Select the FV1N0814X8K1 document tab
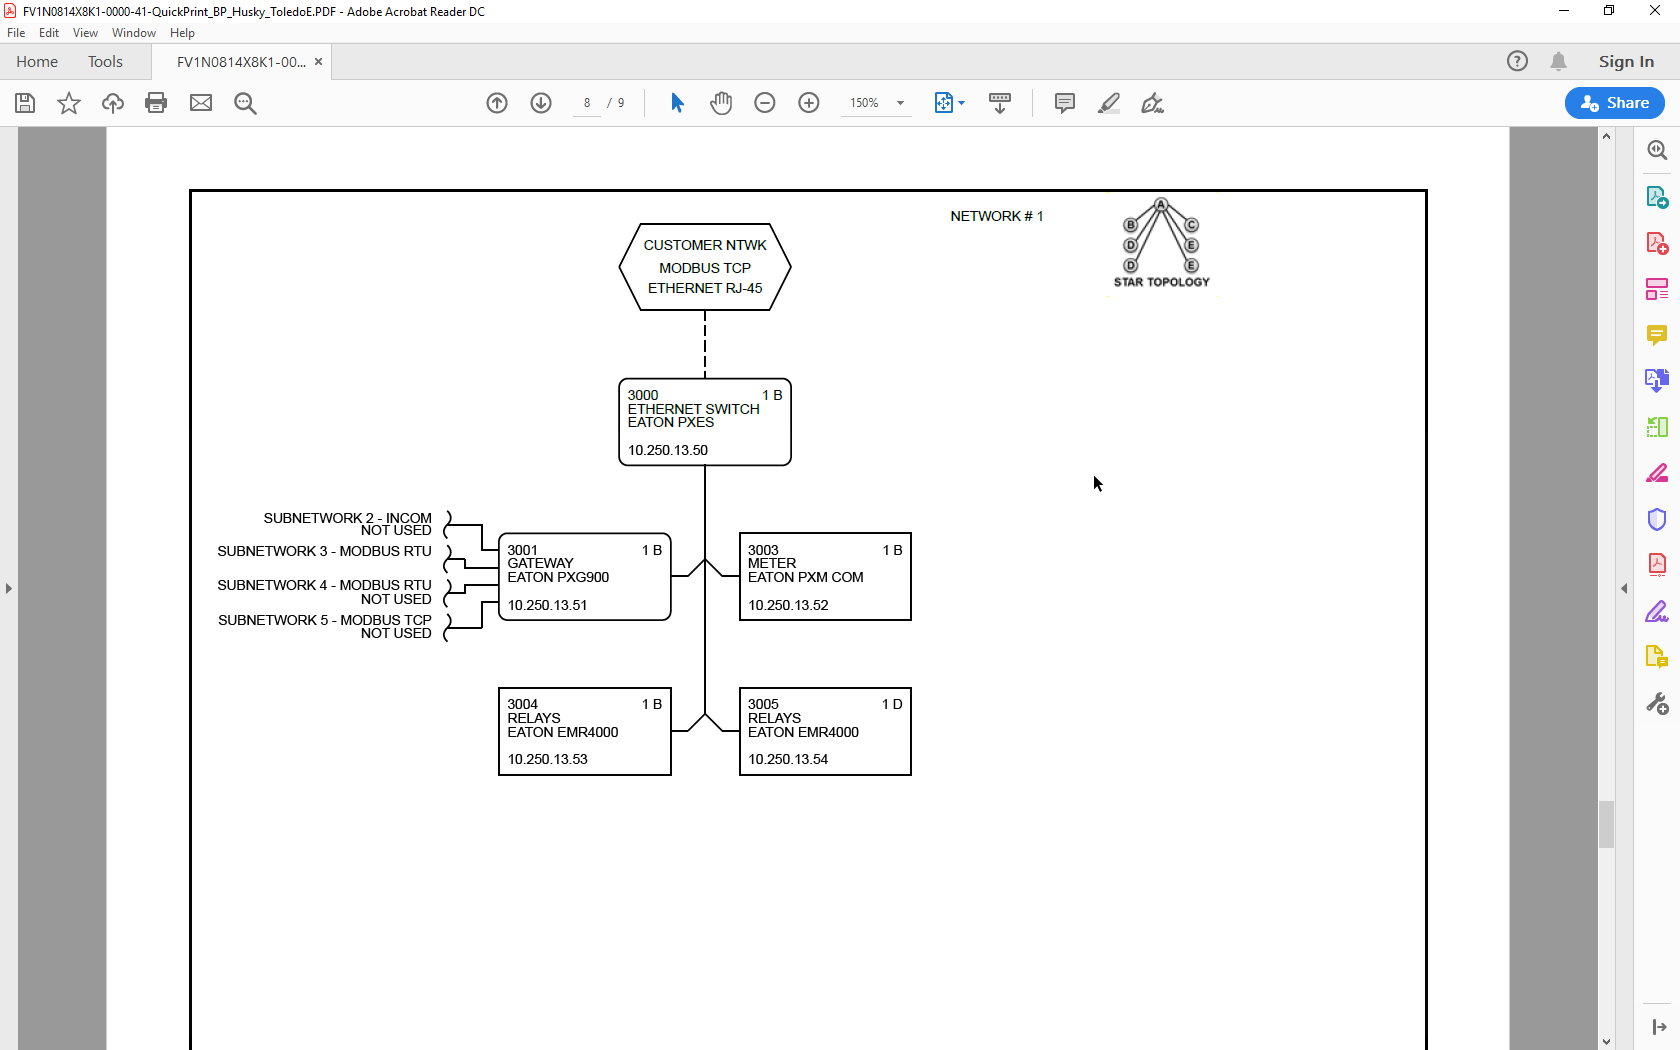 pyautogui.click(x=241, y=62)
